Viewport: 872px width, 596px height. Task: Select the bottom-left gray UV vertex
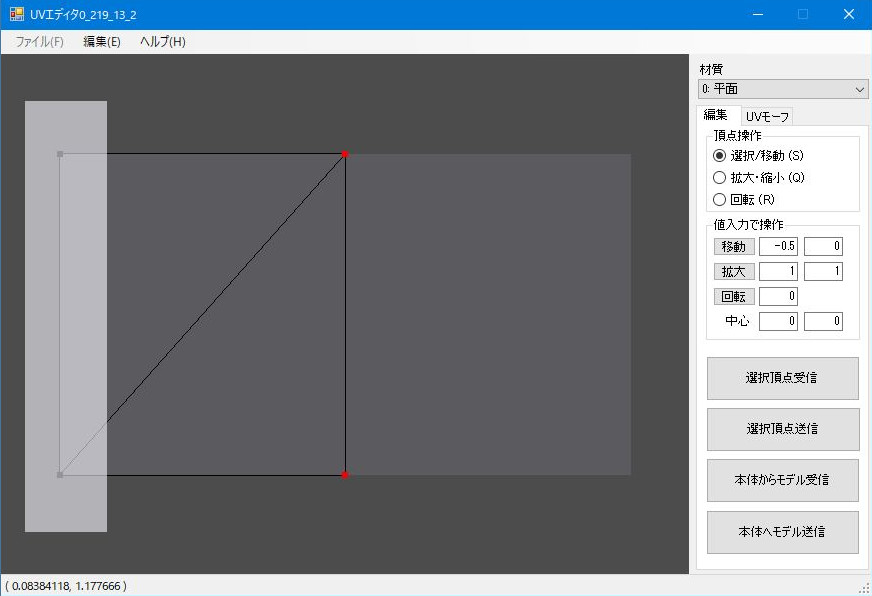60,475
